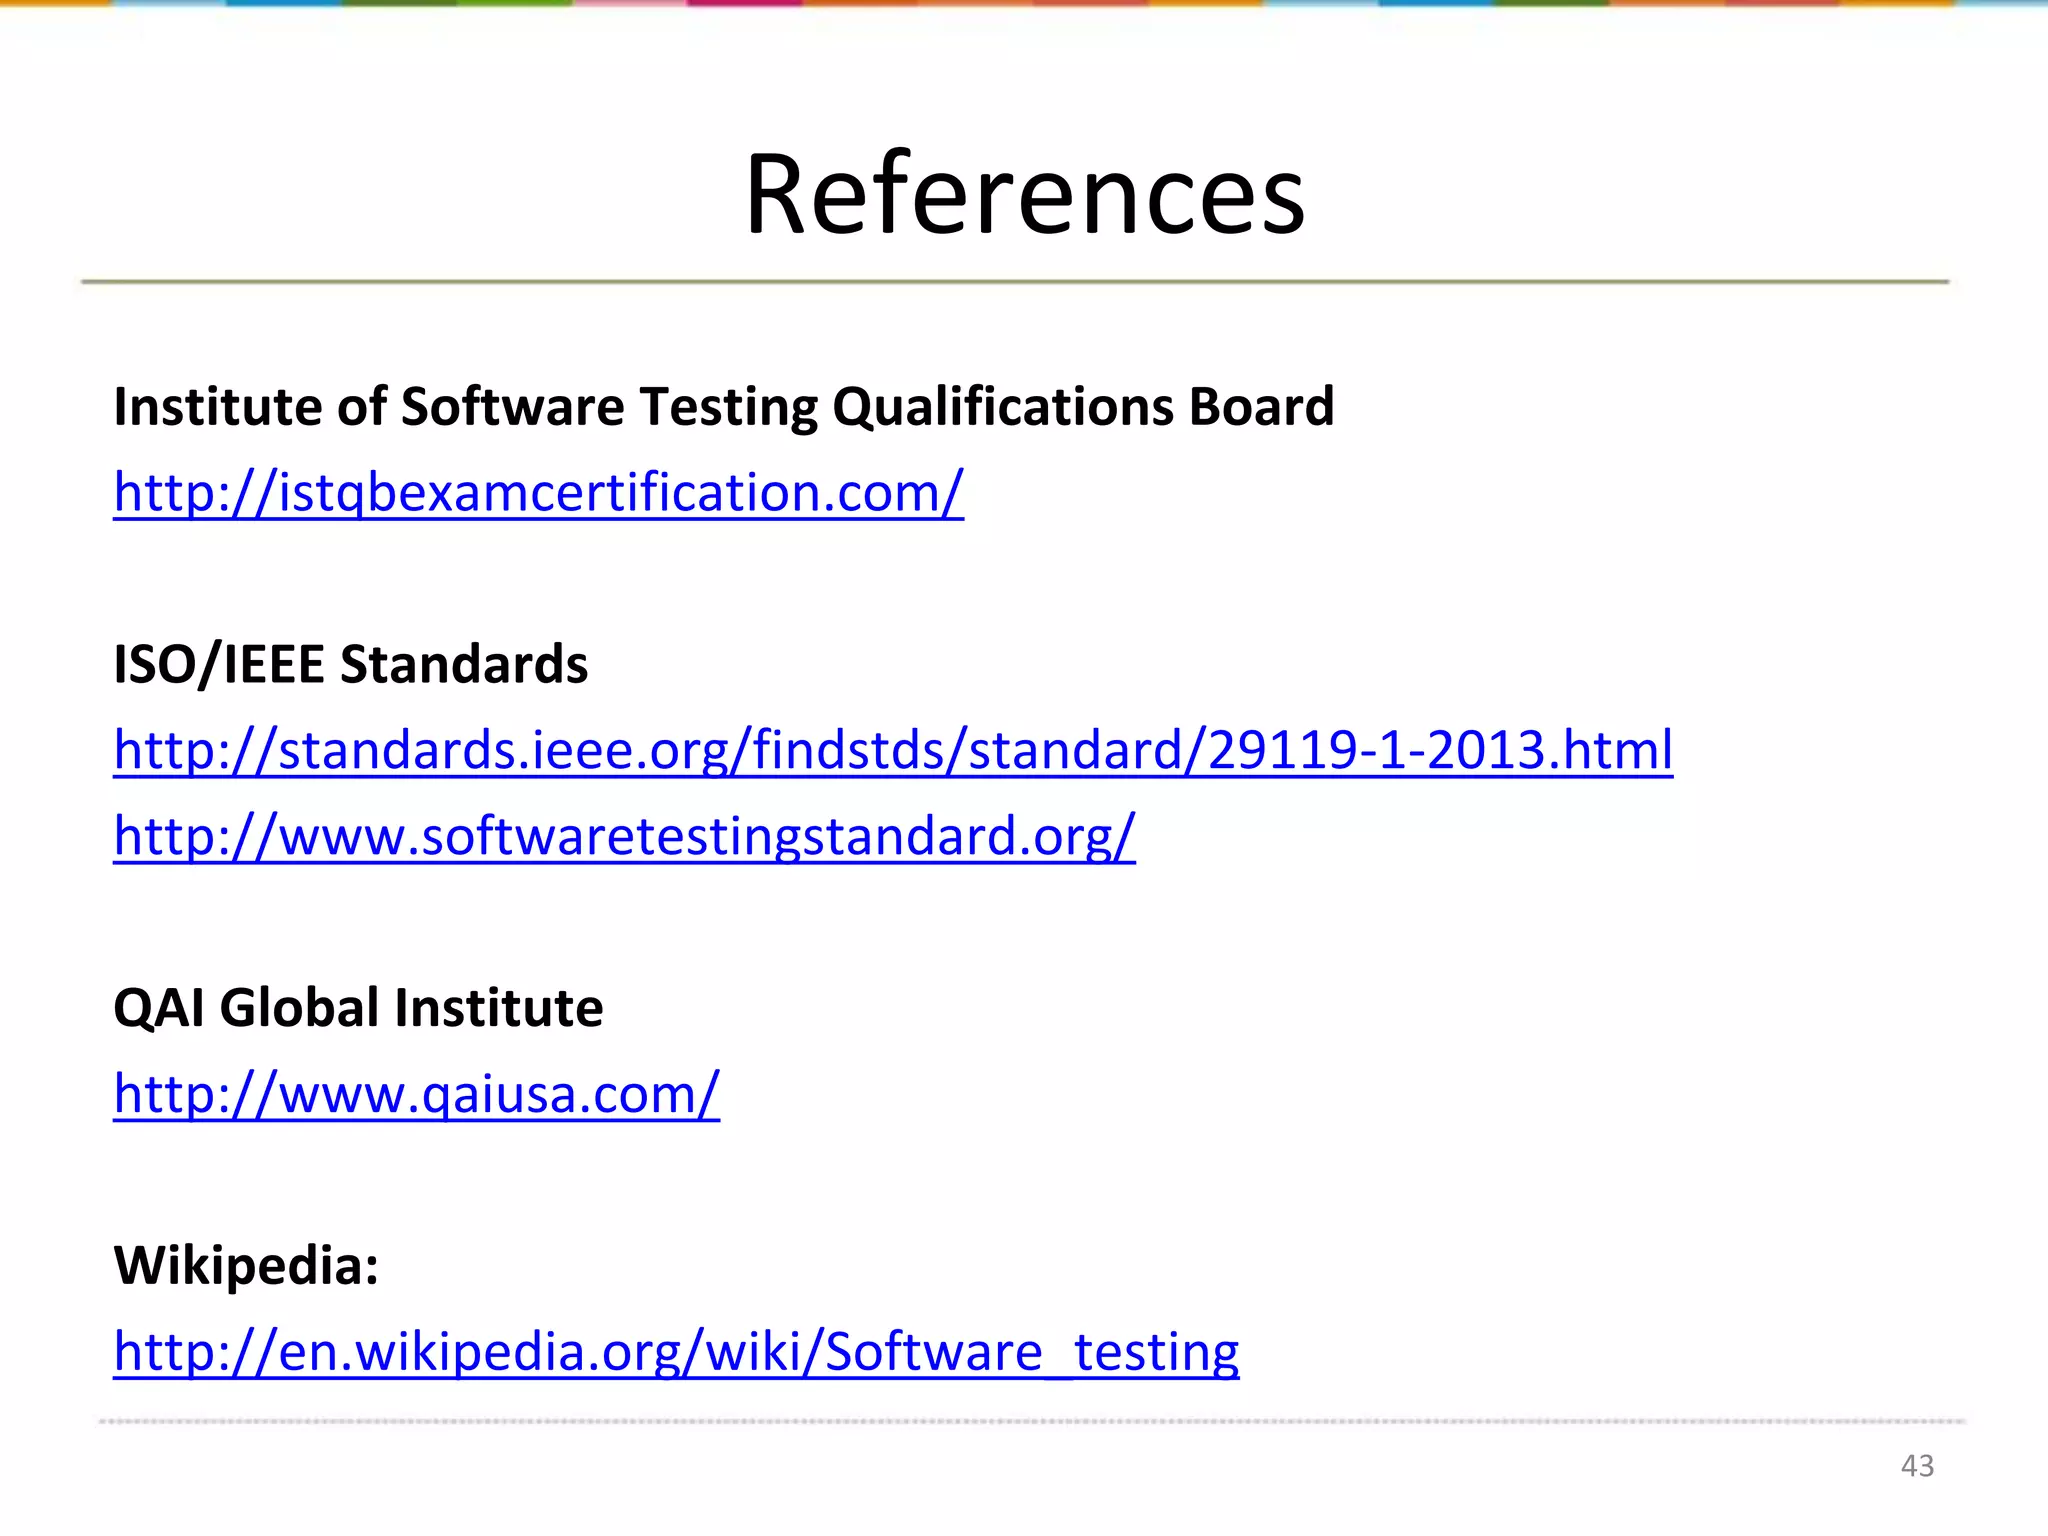
Task: Click the dotted footer line above page number
Action: [1030, 1421]
